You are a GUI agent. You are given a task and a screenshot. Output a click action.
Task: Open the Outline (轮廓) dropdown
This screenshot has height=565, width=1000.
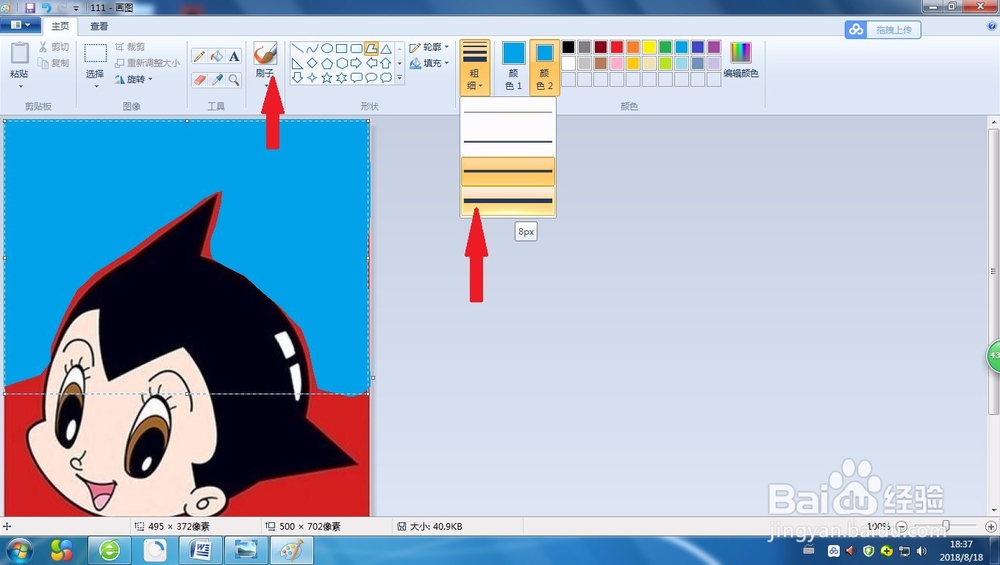(x=429, y=47)
